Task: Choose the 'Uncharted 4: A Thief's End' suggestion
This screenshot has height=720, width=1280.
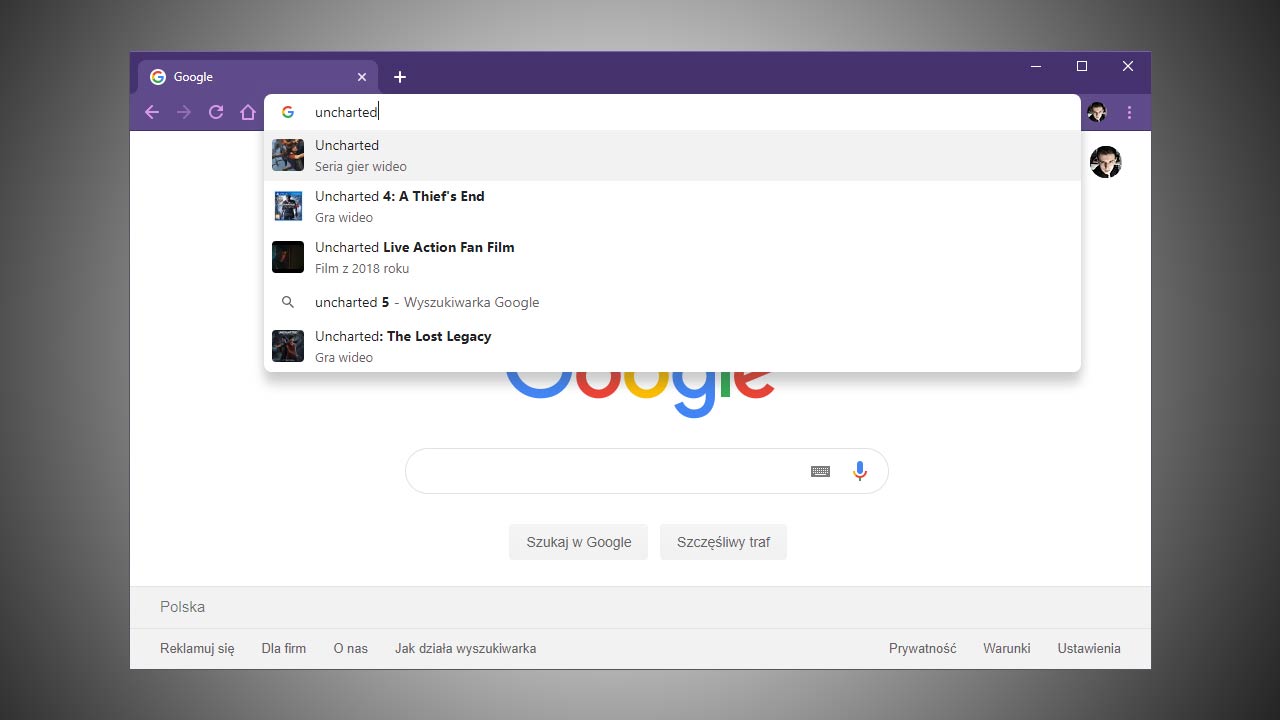Action: (x=672, y=206)
